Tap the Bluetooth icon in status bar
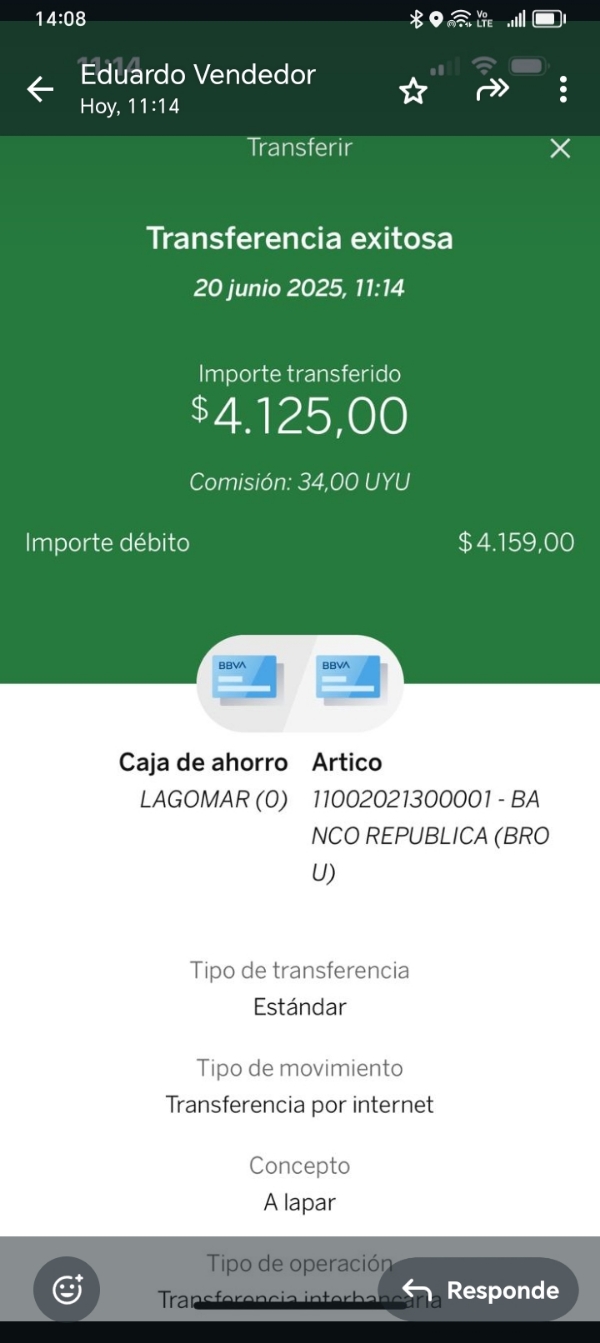600x1343 pixels. click(417, 19)
